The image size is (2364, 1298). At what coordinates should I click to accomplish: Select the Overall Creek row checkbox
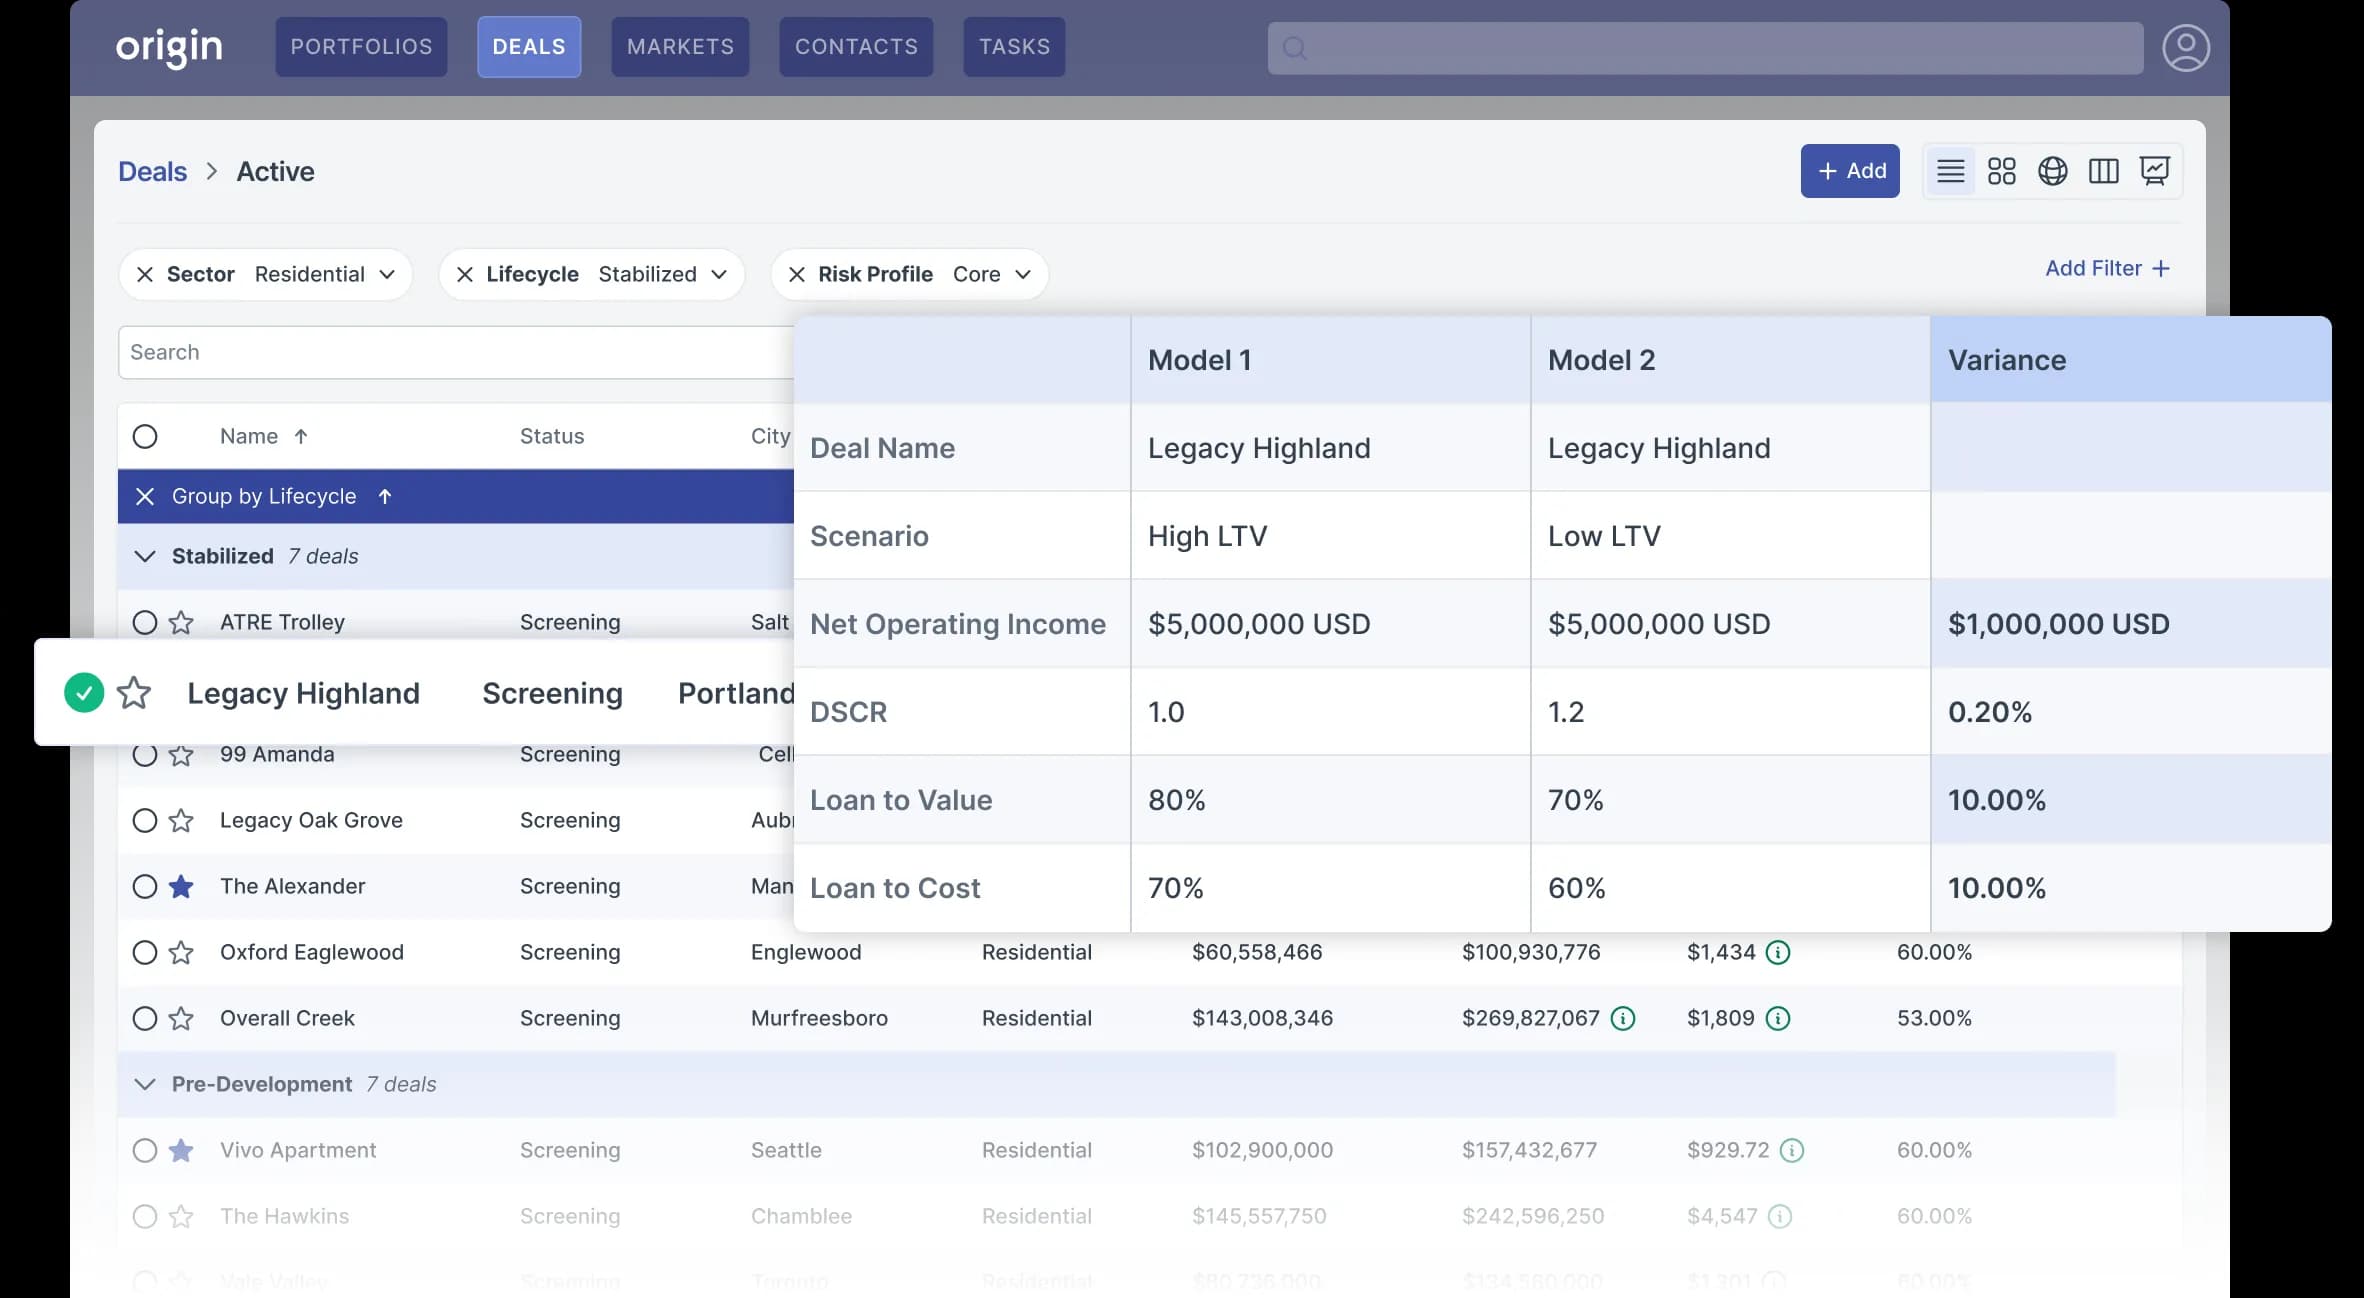[x=145, y=1018]
